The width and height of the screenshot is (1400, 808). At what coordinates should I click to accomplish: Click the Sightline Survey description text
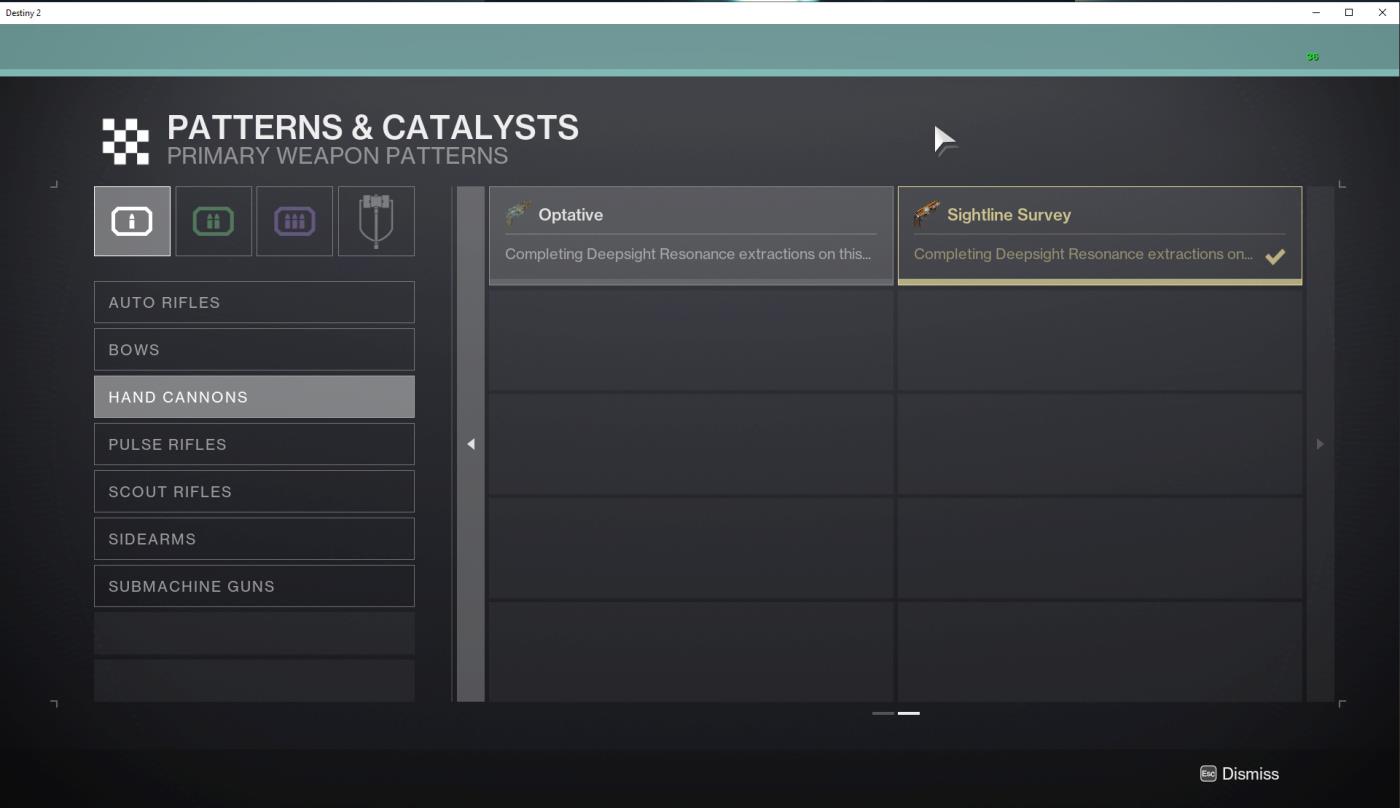[x=1083, y=254]
